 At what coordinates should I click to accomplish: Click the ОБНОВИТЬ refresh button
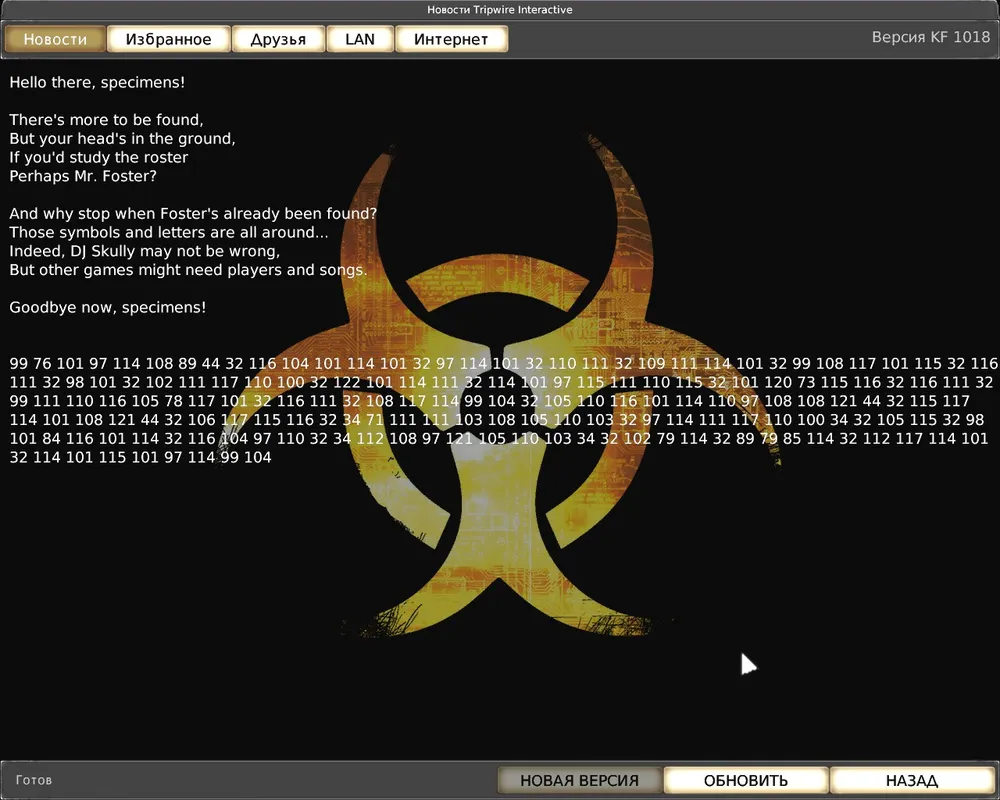746,780
